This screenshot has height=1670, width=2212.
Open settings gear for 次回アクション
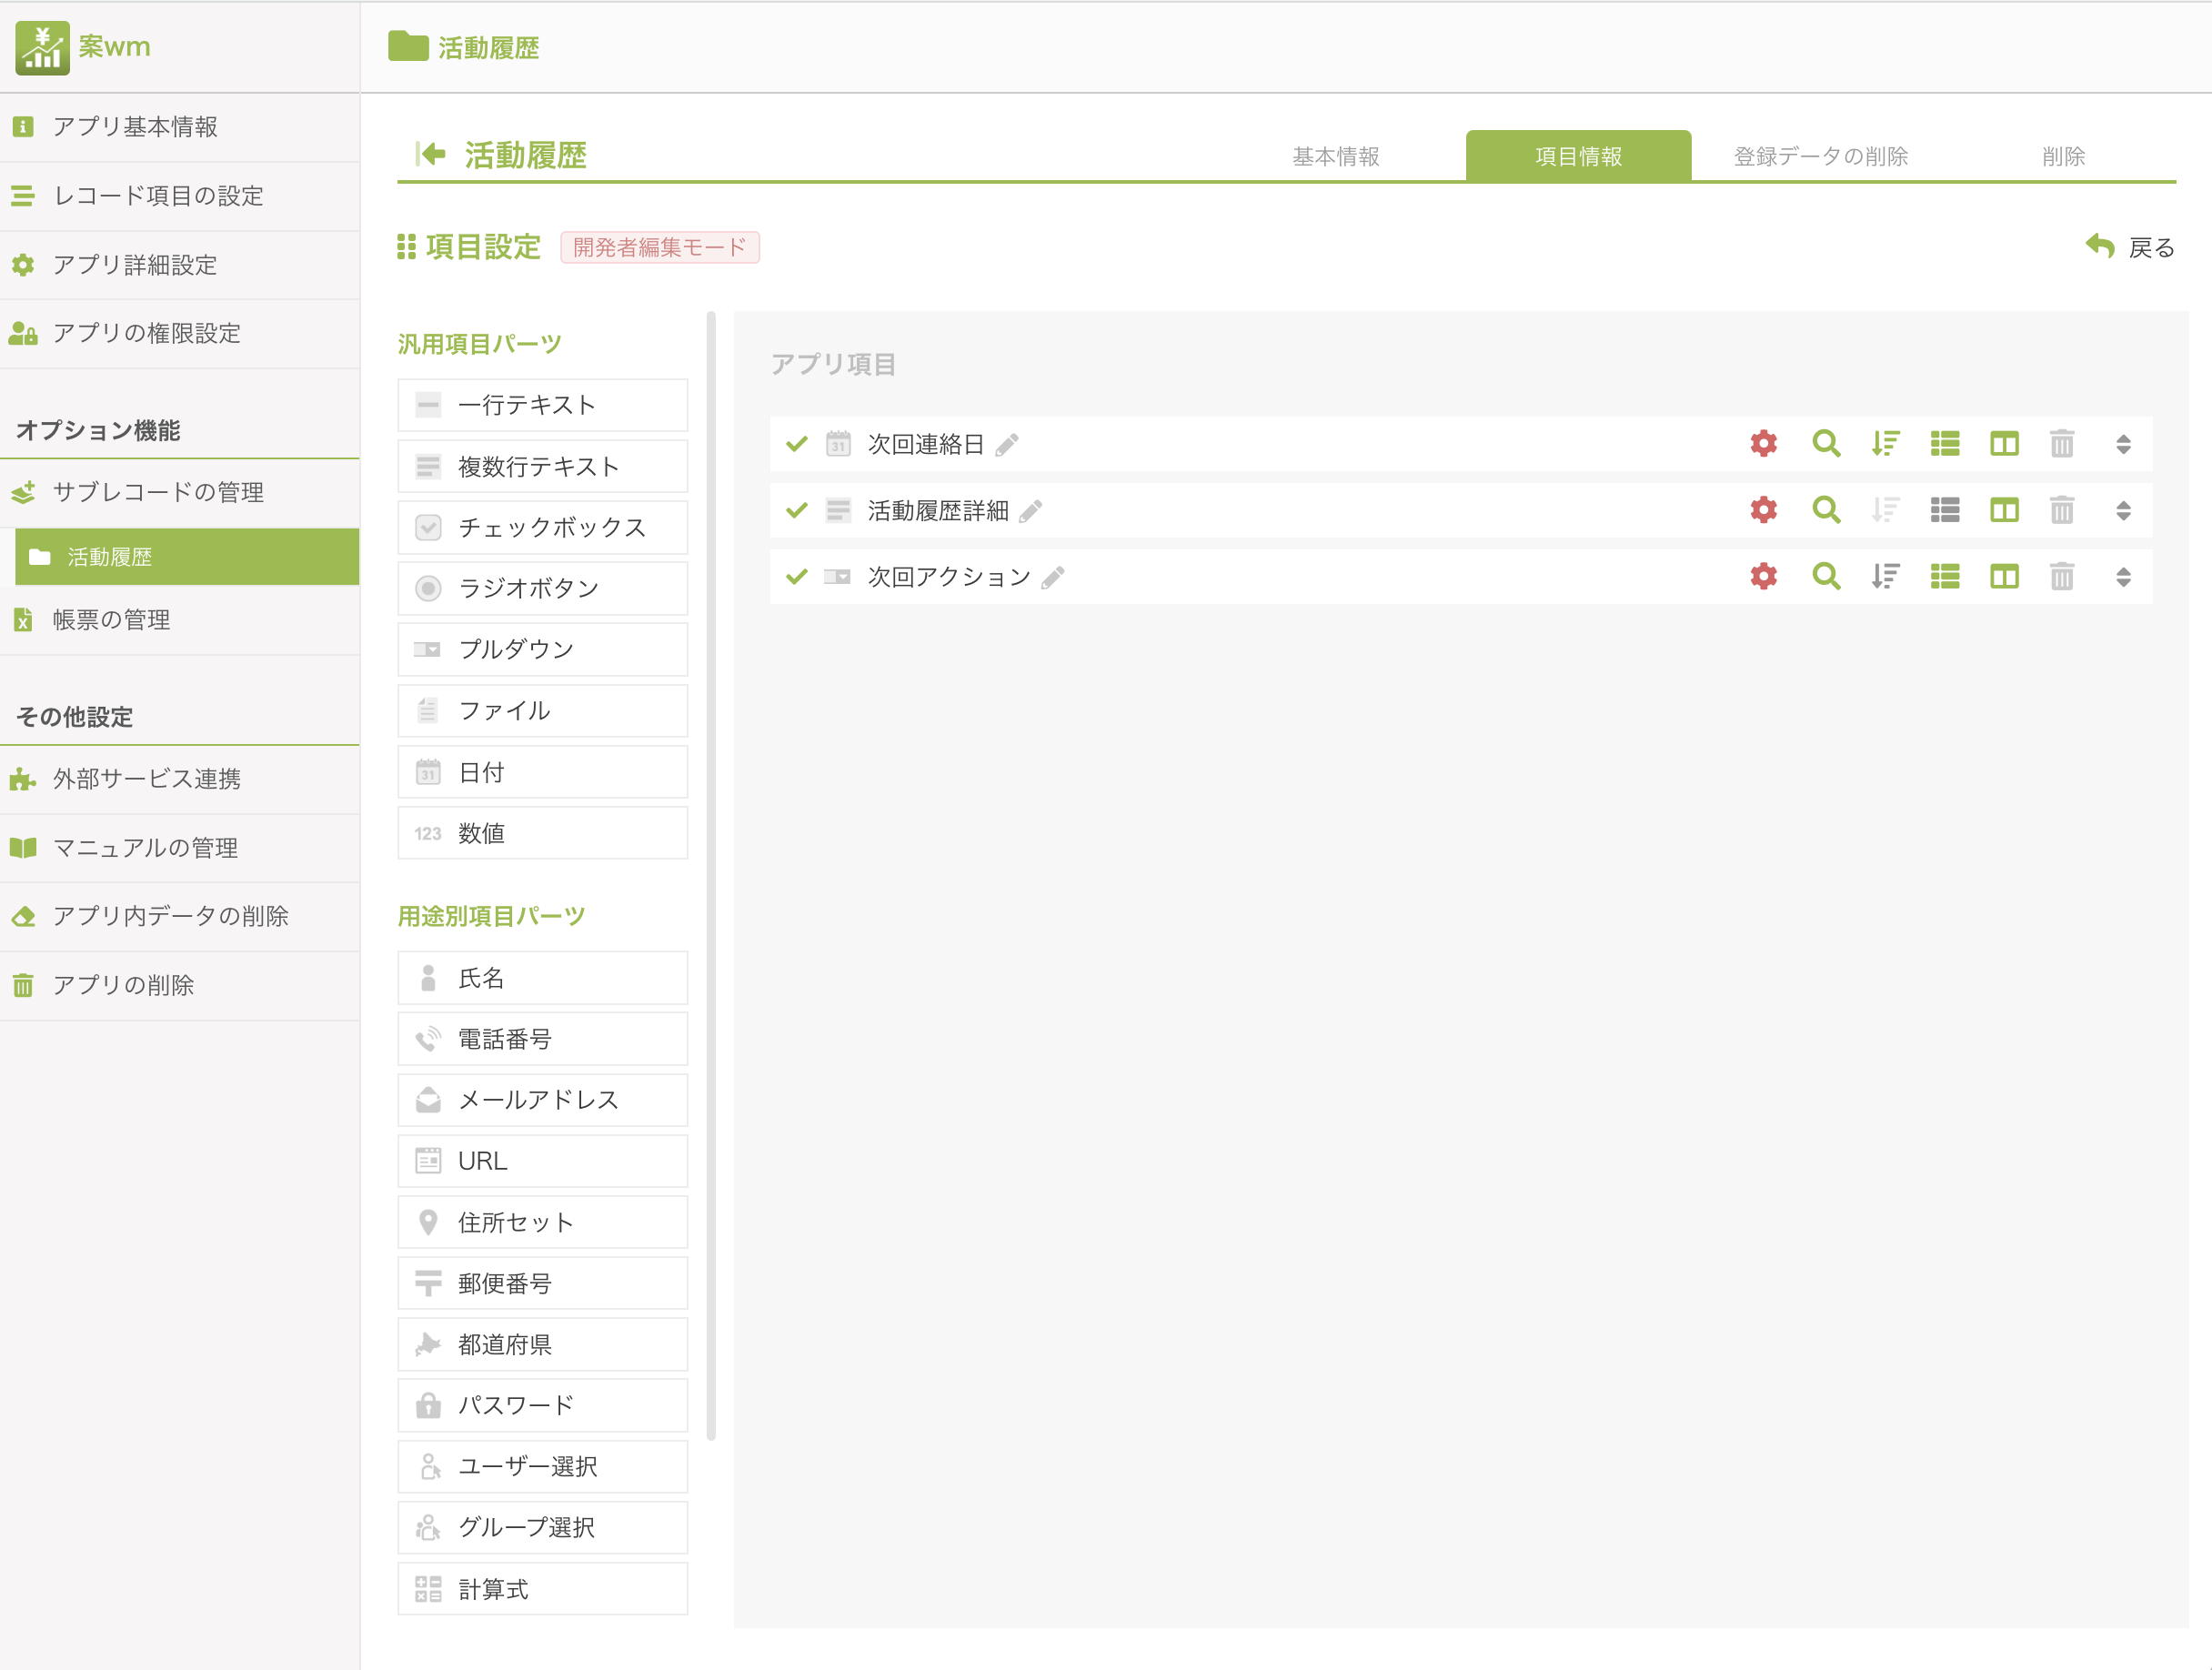[1764, 576]
